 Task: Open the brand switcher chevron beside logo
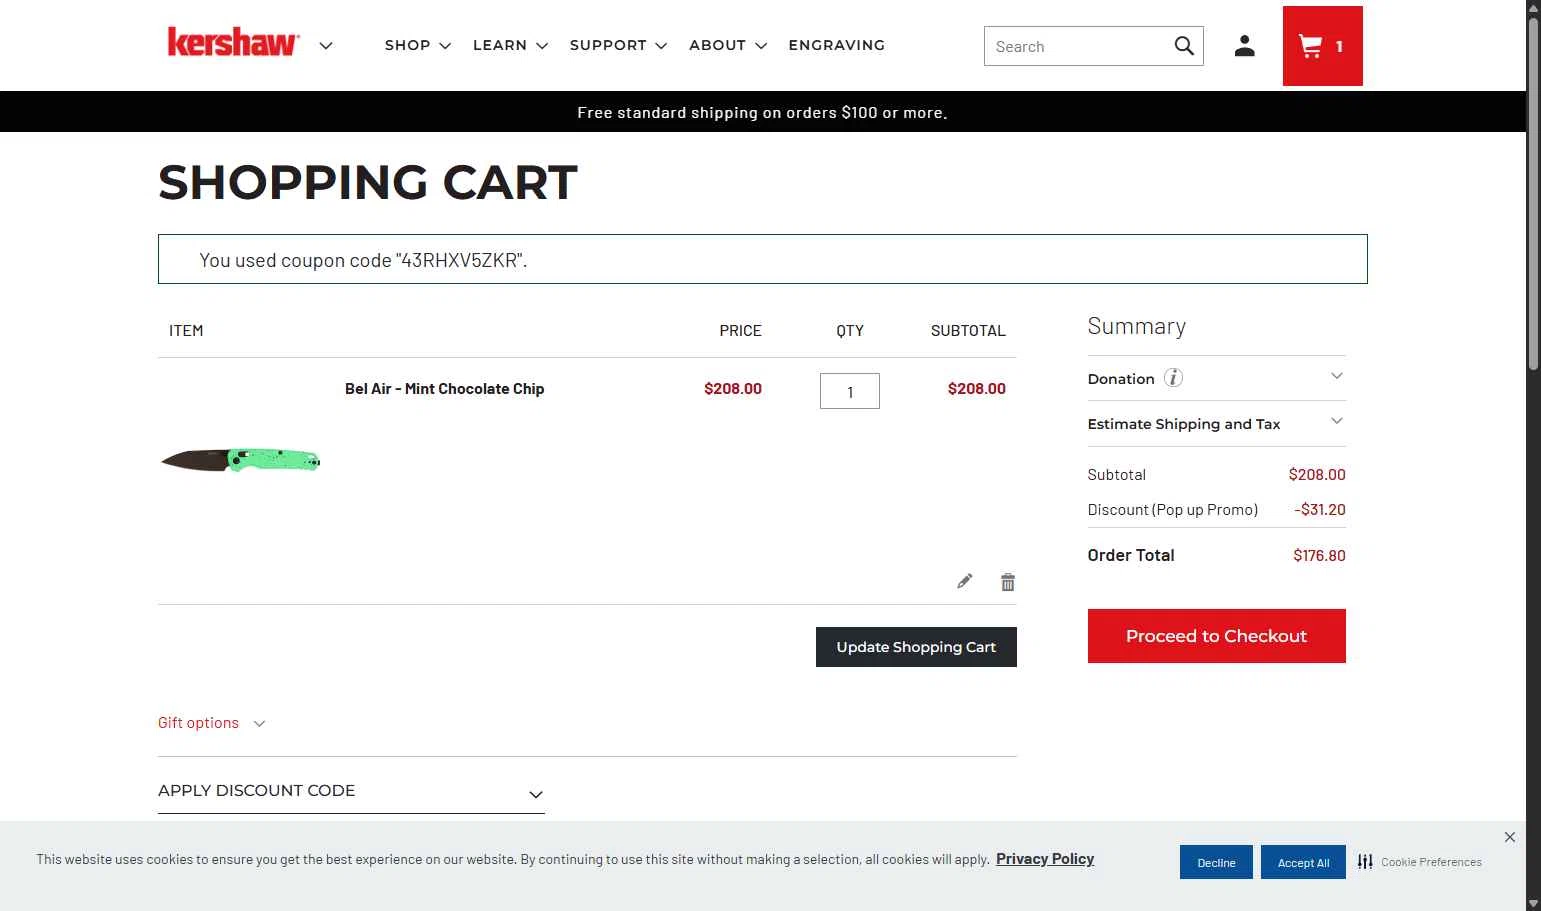coord(326,45)
